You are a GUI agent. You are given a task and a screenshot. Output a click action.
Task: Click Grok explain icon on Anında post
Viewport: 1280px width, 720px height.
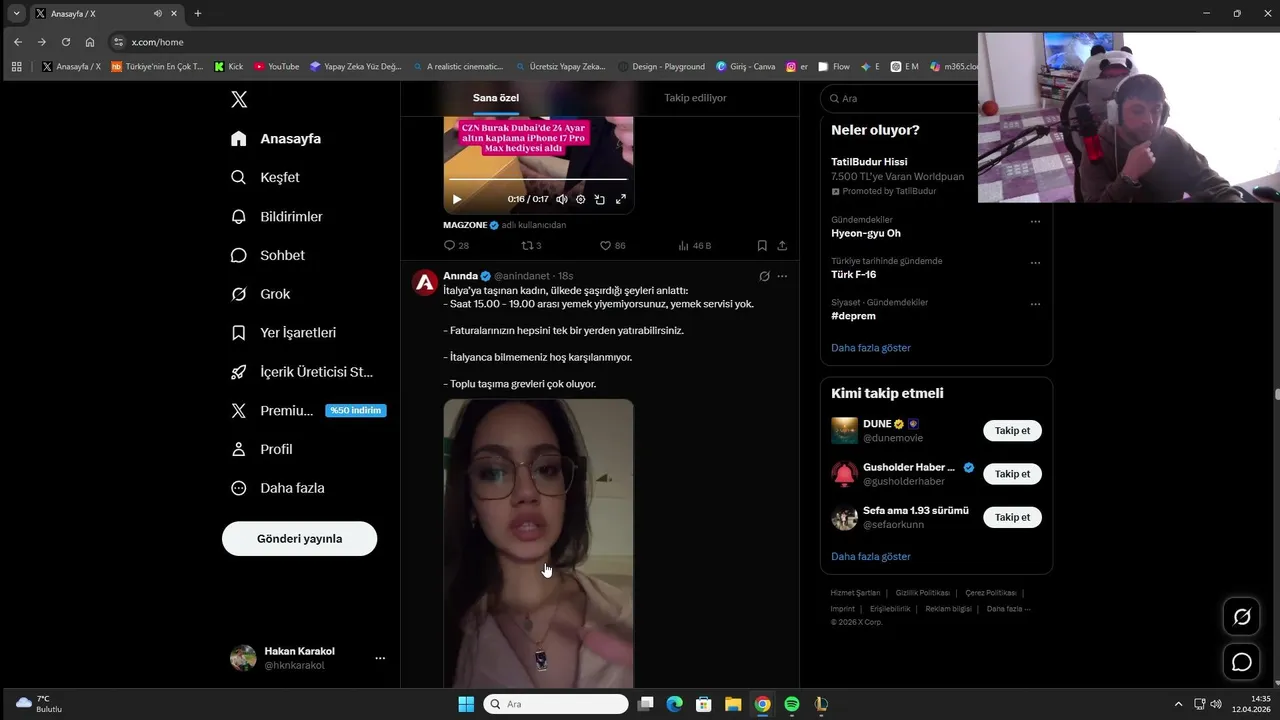click(764, 276)
